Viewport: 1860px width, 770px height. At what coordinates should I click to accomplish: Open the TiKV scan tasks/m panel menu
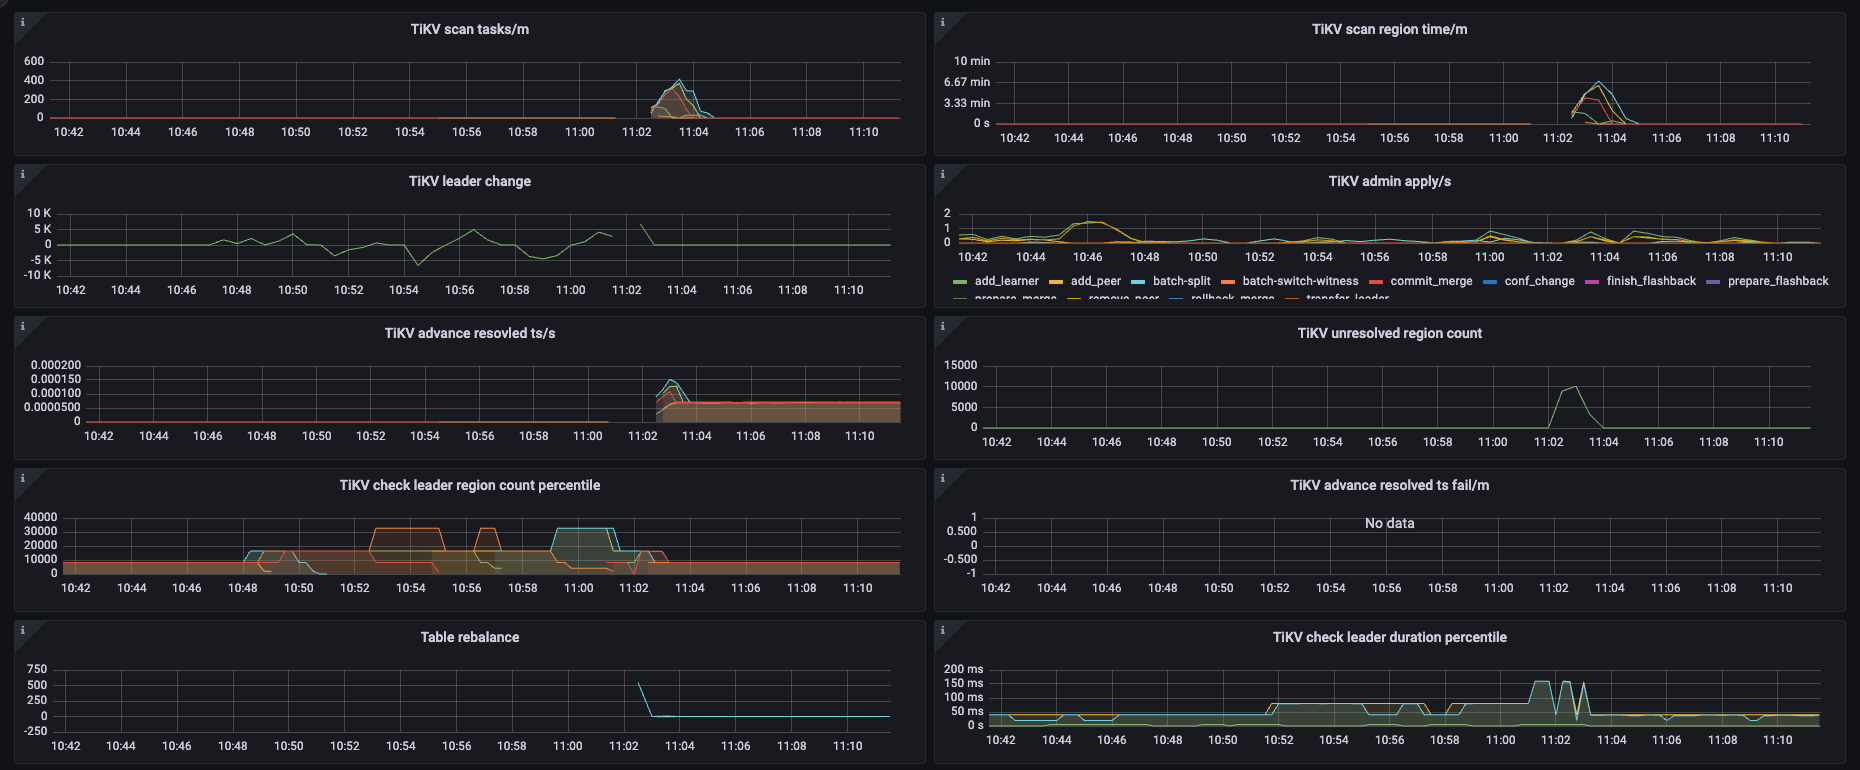469,29
